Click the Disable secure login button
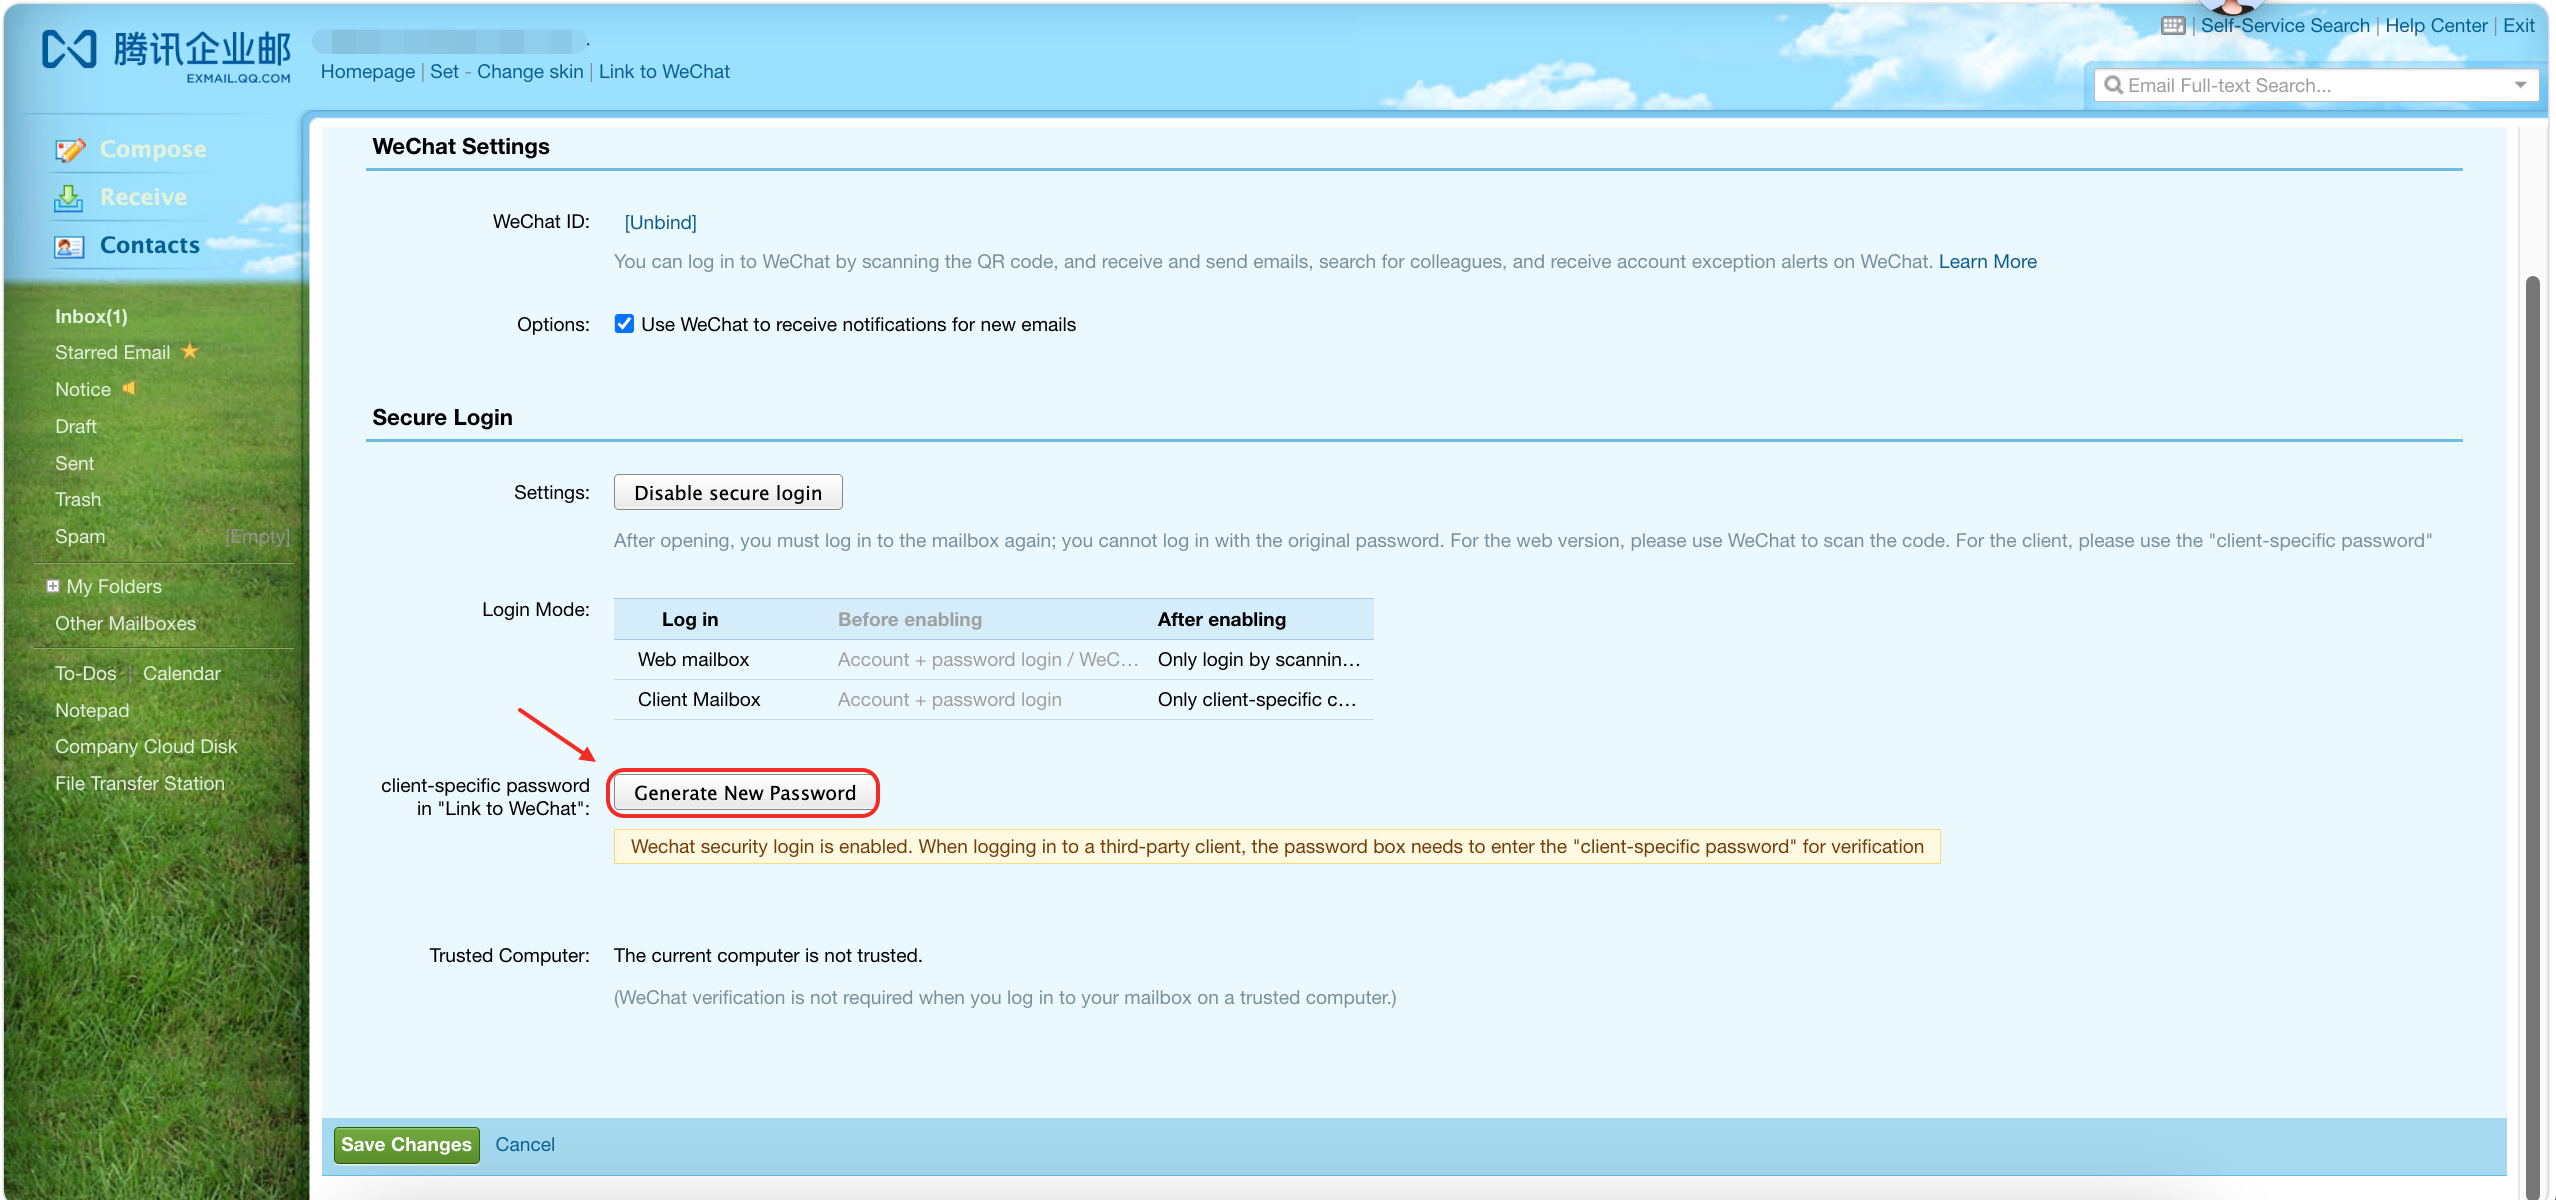The image size is (2556, 1200). (728, 492)
